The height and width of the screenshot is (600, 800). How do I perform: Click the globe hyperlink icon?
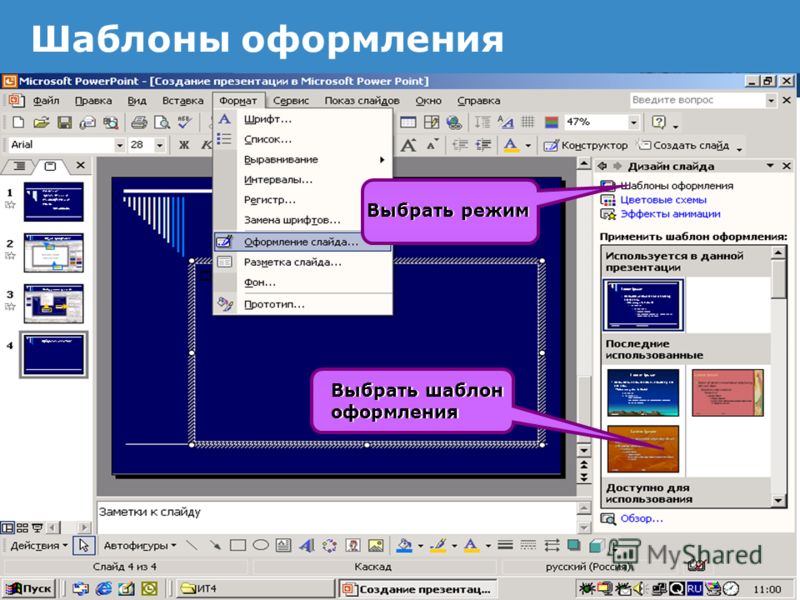pos(454,122)
